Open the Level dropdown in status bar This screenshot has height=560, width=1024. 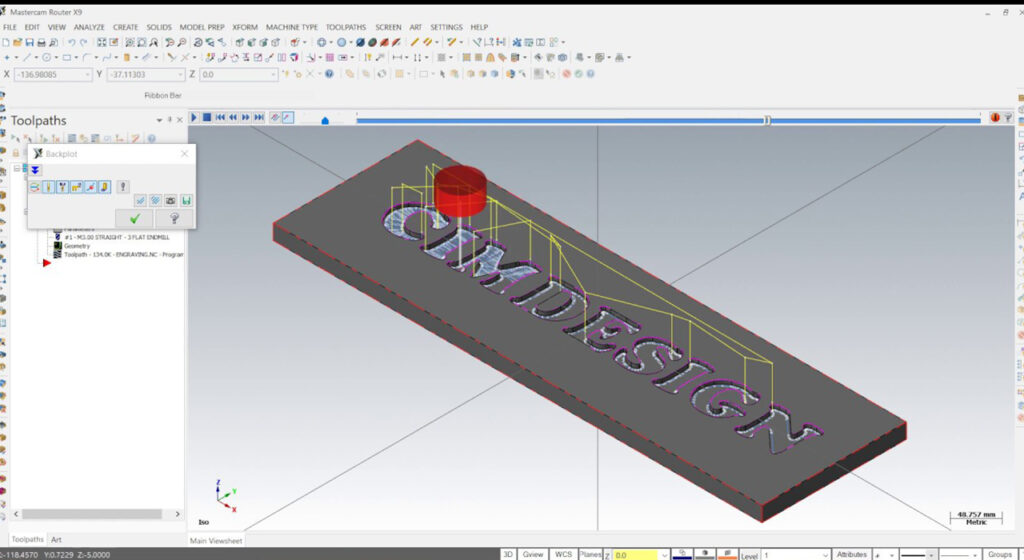tap(825, 555)
